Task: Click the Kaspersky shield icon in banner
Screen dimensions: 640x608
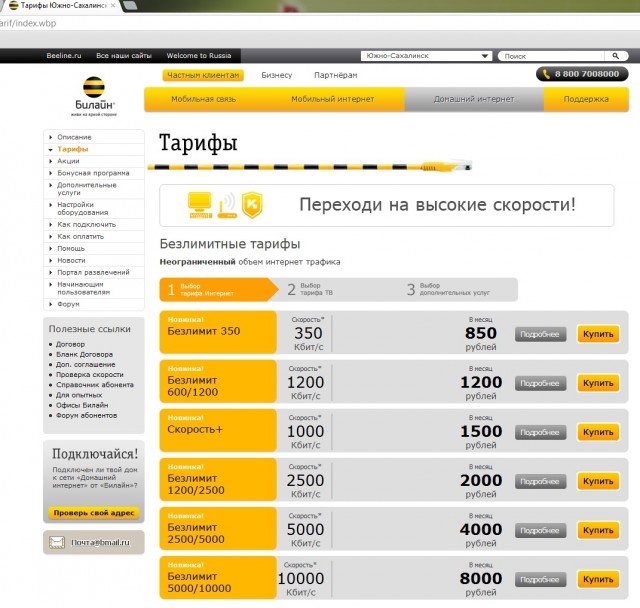Action: (x=252, y=205)
